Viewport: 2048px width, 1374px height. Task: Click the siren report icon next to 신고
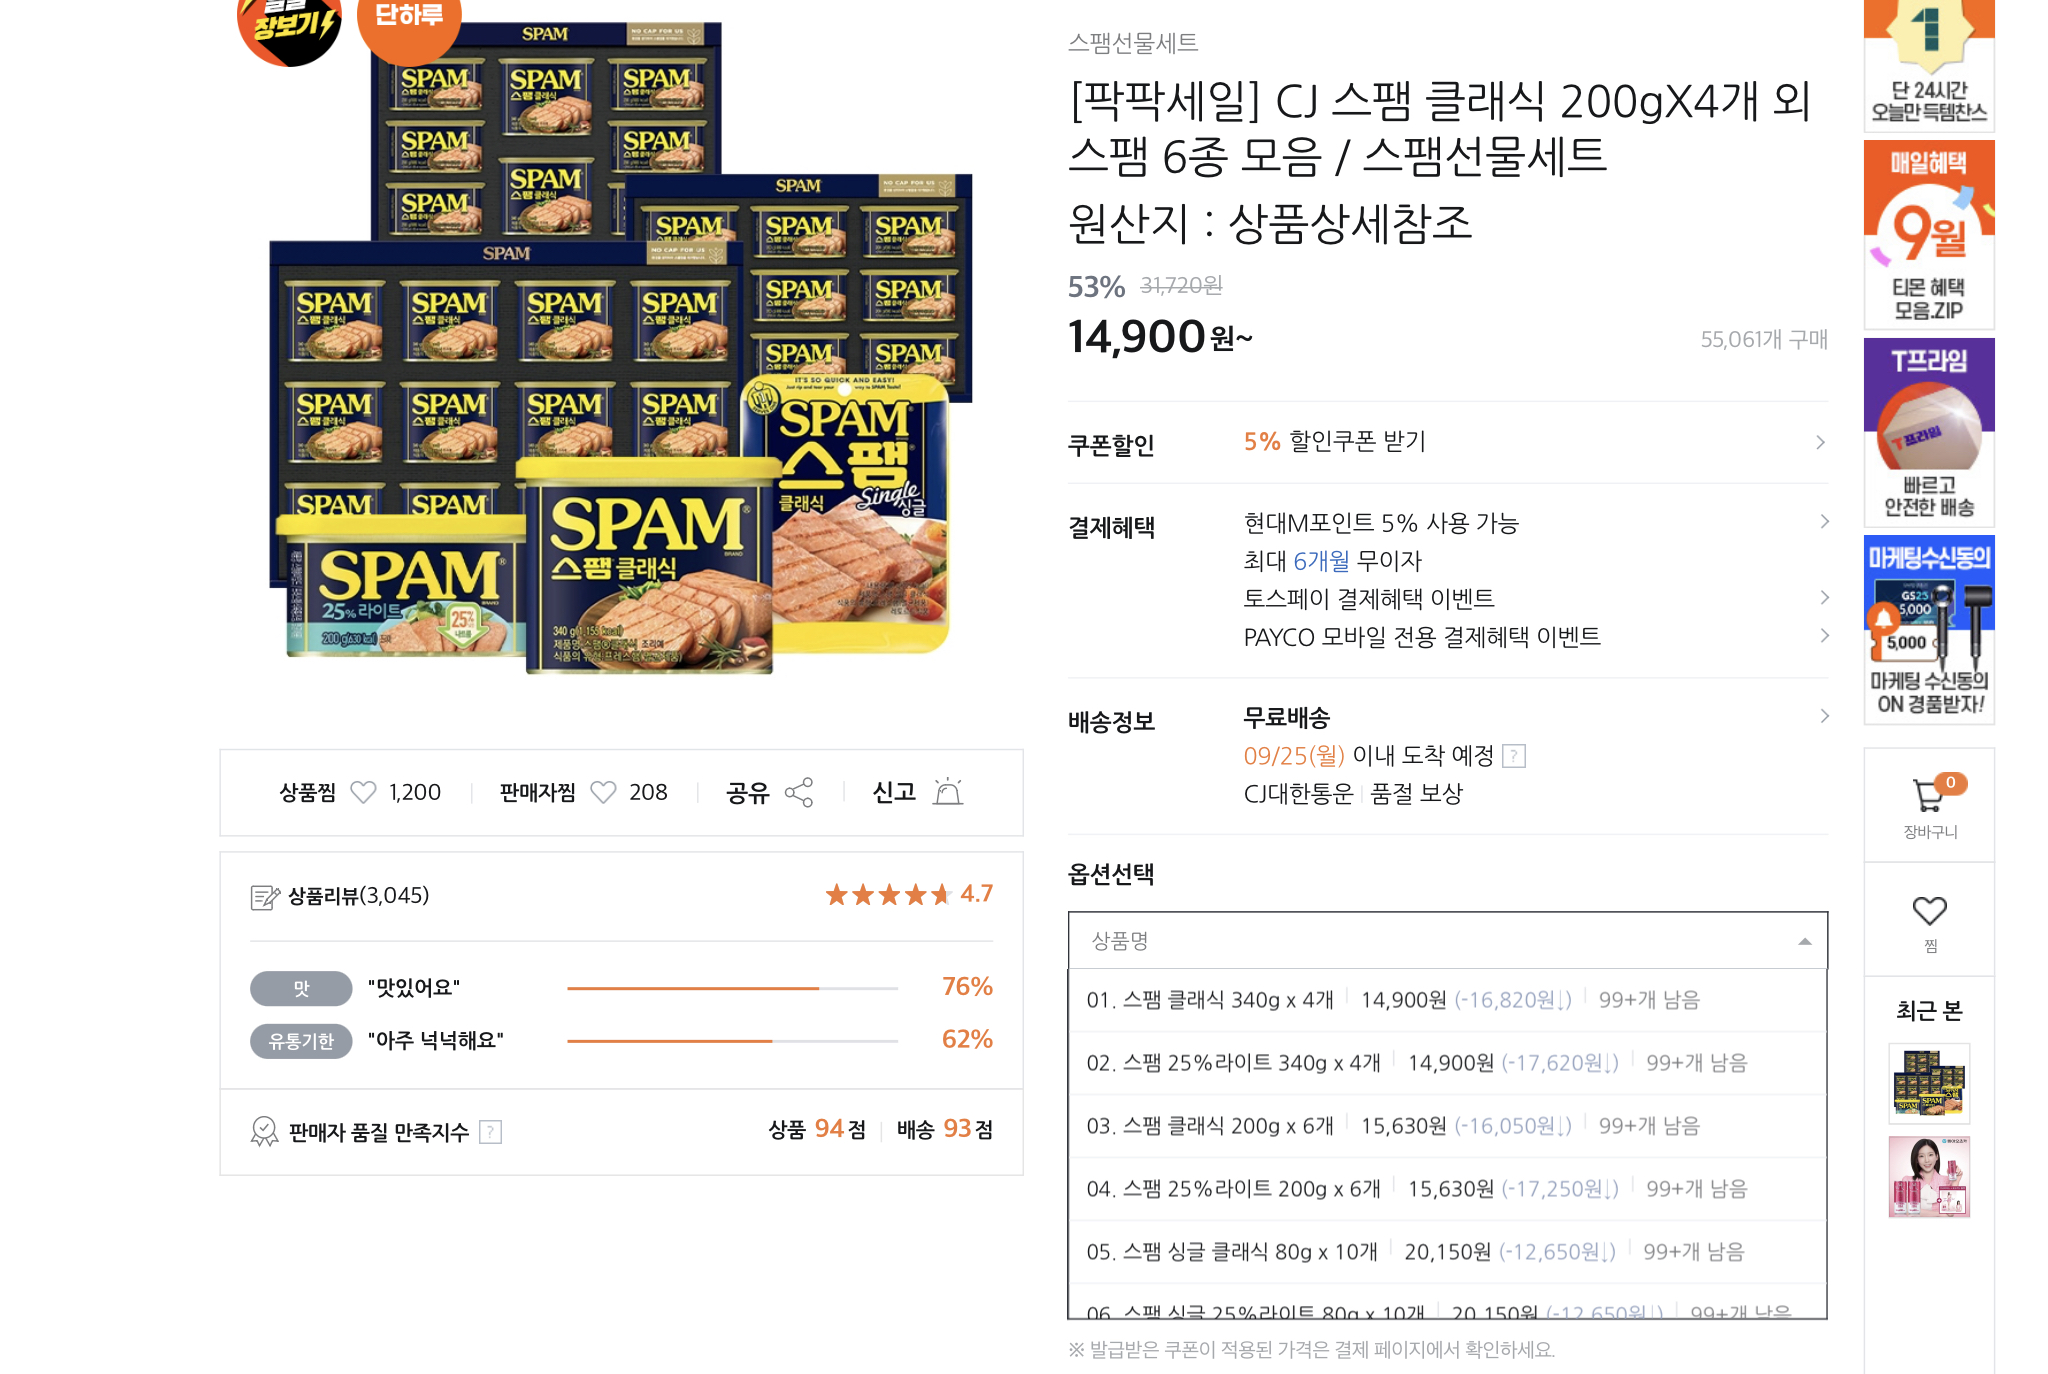pos(947,792)
